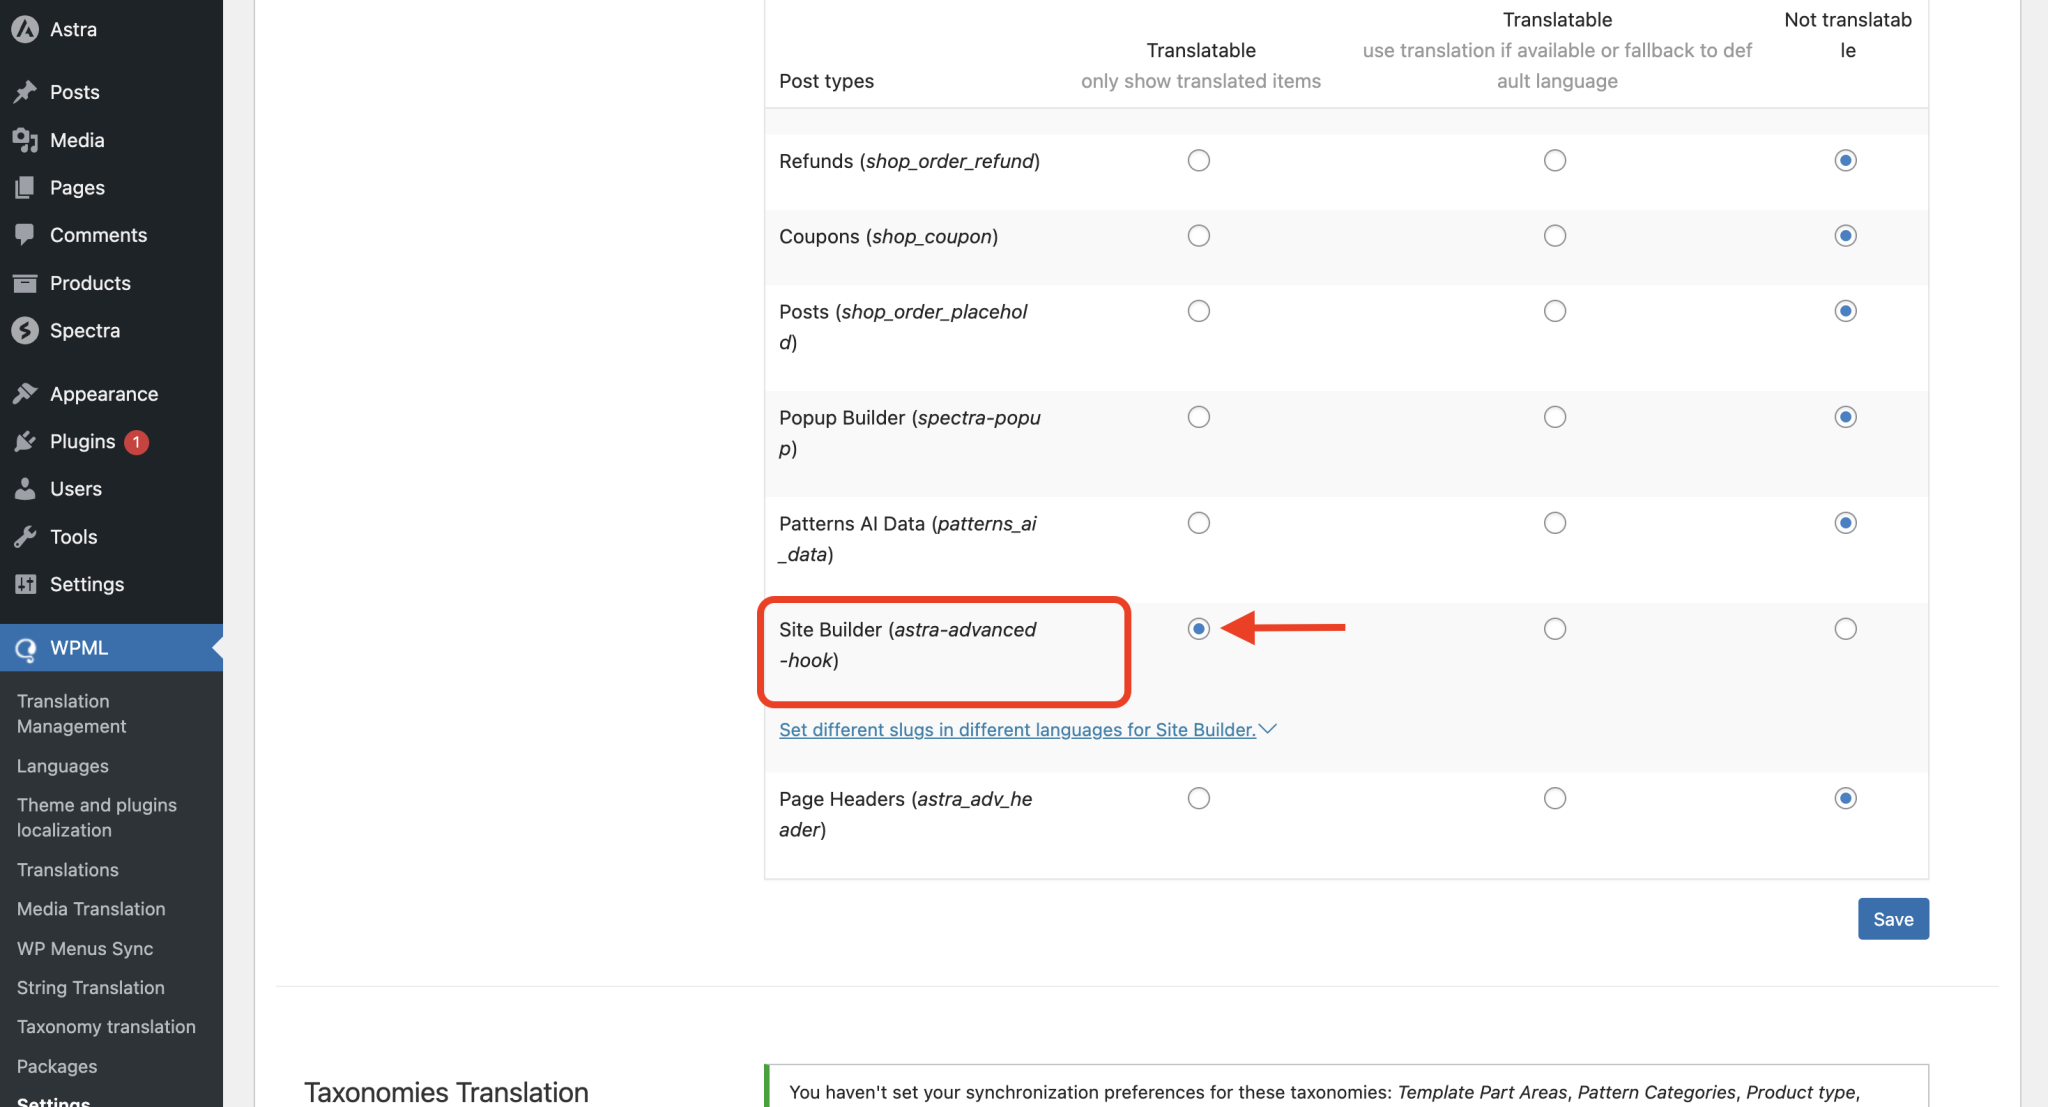
Task: Click the Appearance paintbrush icon
Action: click(x=25, y=394)
